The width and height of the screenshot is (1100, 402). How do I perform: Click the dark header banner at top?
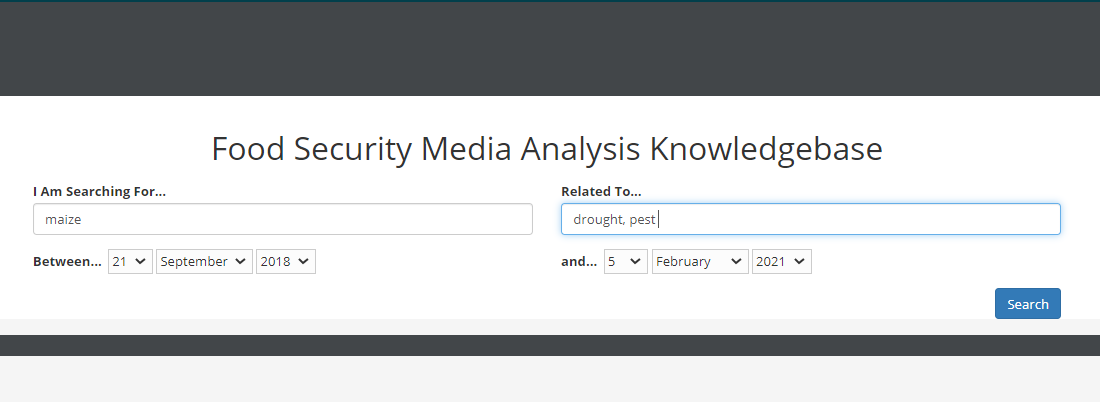(550, 50)
